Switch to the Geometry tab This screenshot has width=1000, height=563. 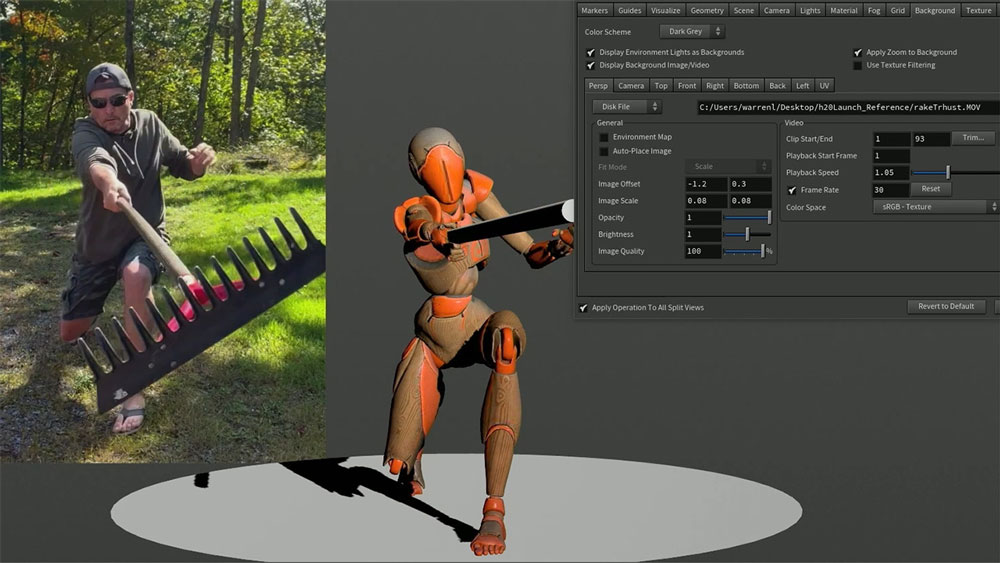pos(707,10)
